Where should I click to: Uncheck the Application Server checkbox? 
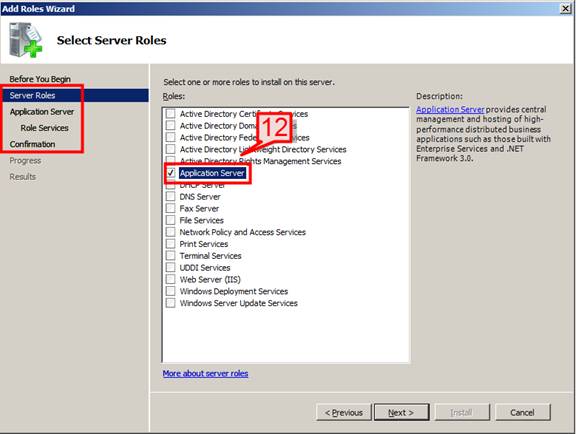pyautogui.click(x=170, y=173)
